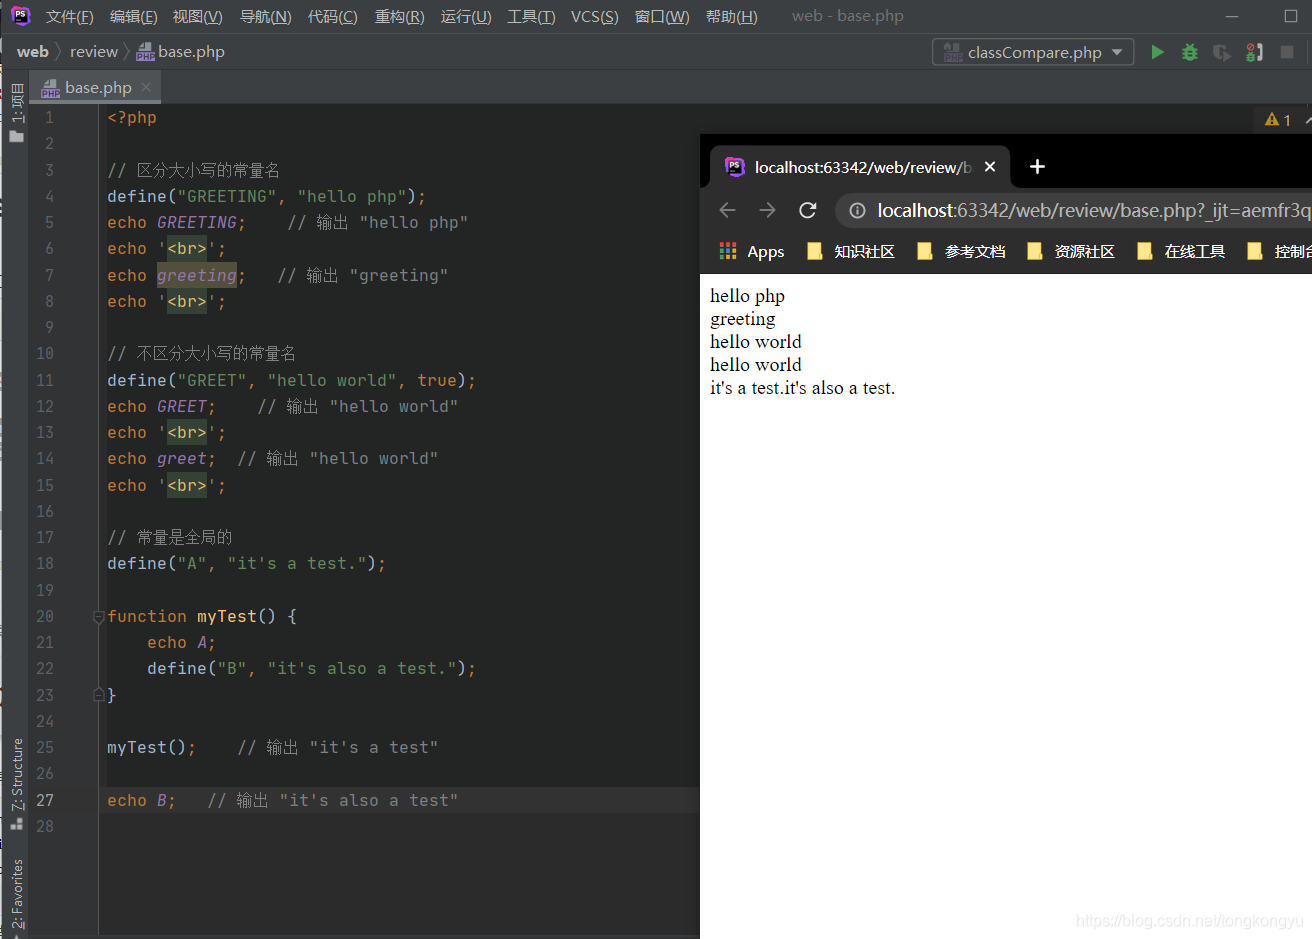Click fold end marker at line 23
1312x939 pixels.
coord(99,695)
